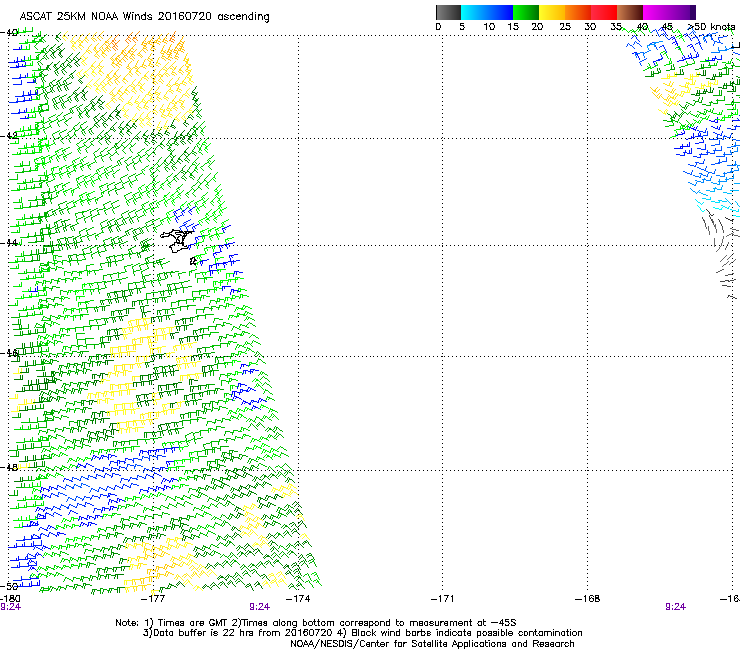Click the small black islet below the main island
The width and height of the screenshot is (740, 650).
[193, 261]
